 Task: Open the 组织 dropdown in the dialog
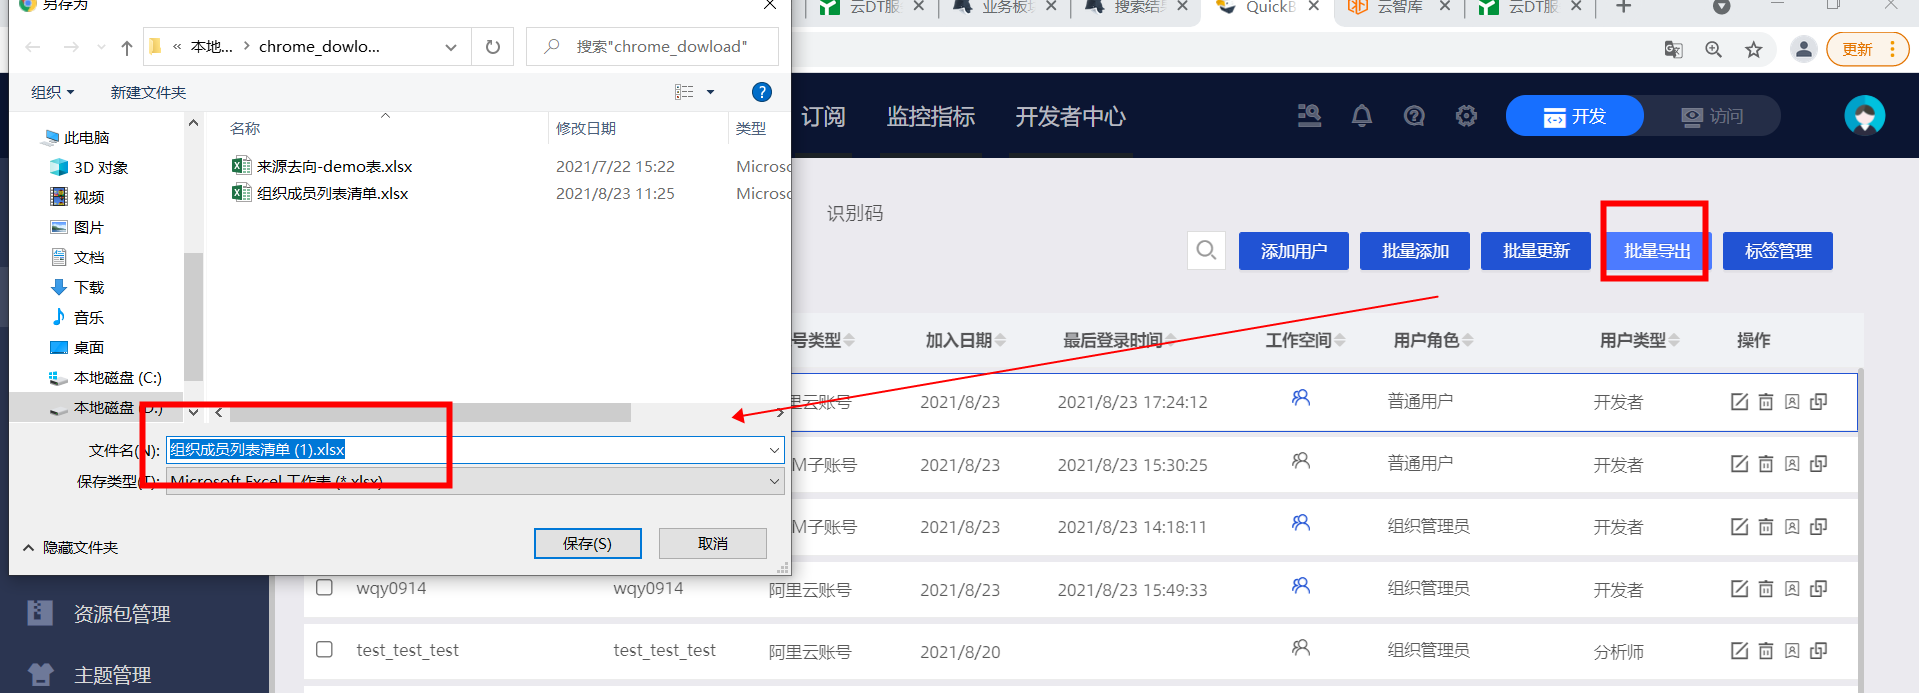click(52, 92)
